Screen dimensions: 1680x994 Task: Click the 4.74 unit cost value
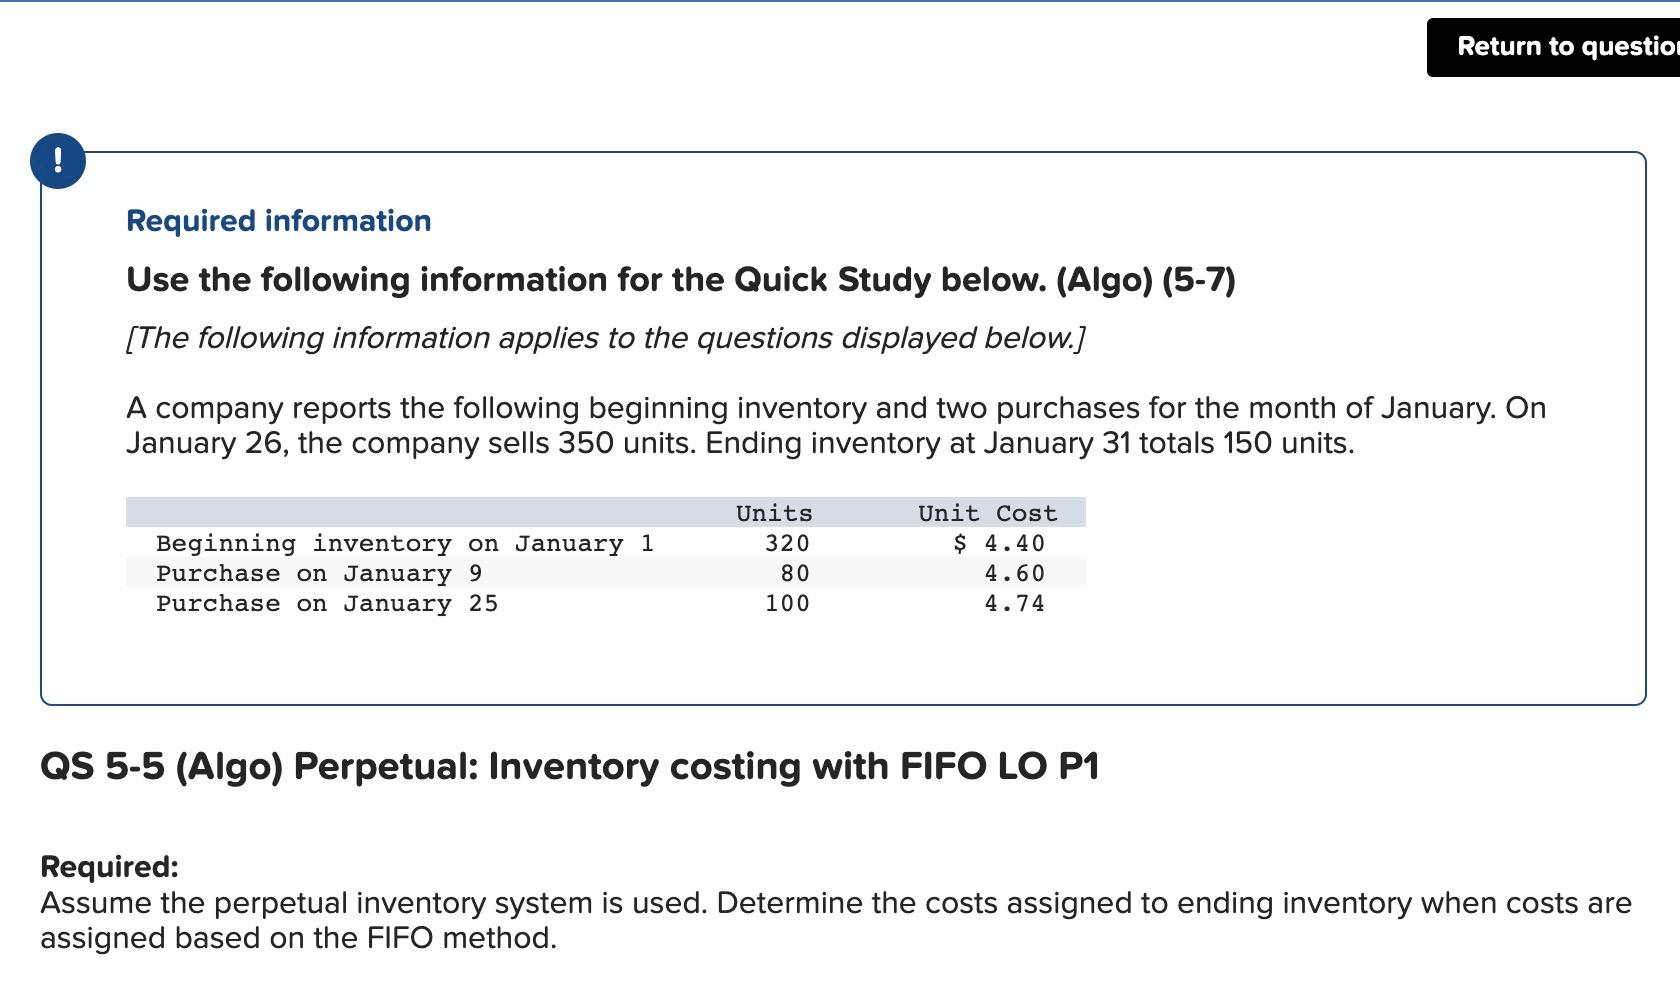tap(1013, 603)
